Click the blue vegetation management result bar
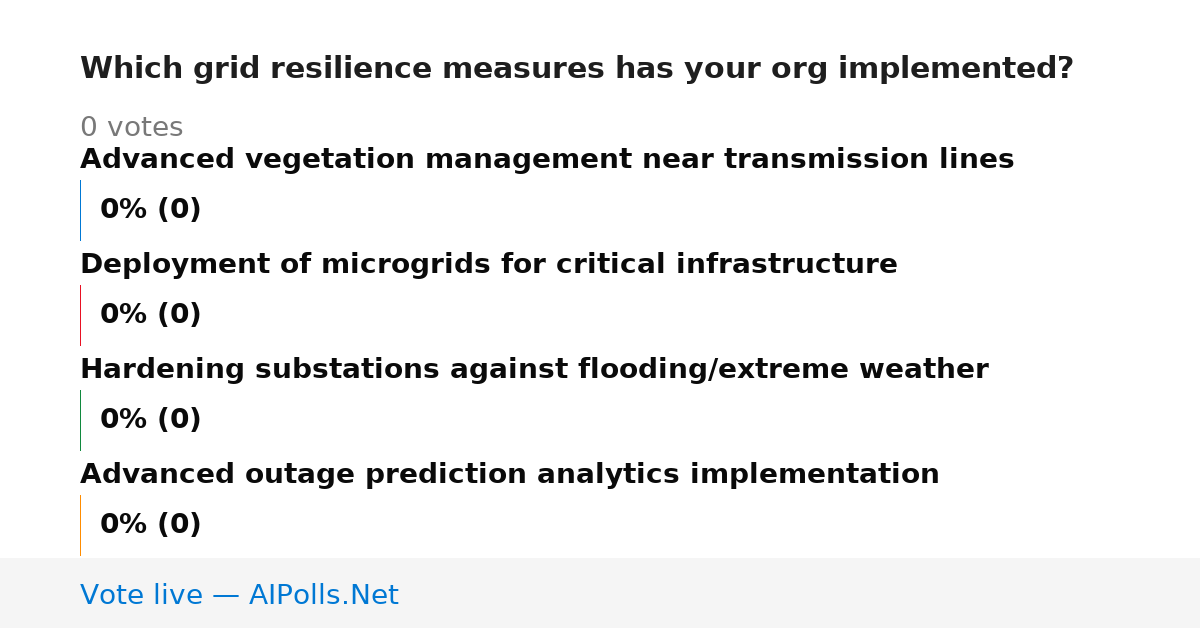 pyautogui.click(x=80, y=210)
